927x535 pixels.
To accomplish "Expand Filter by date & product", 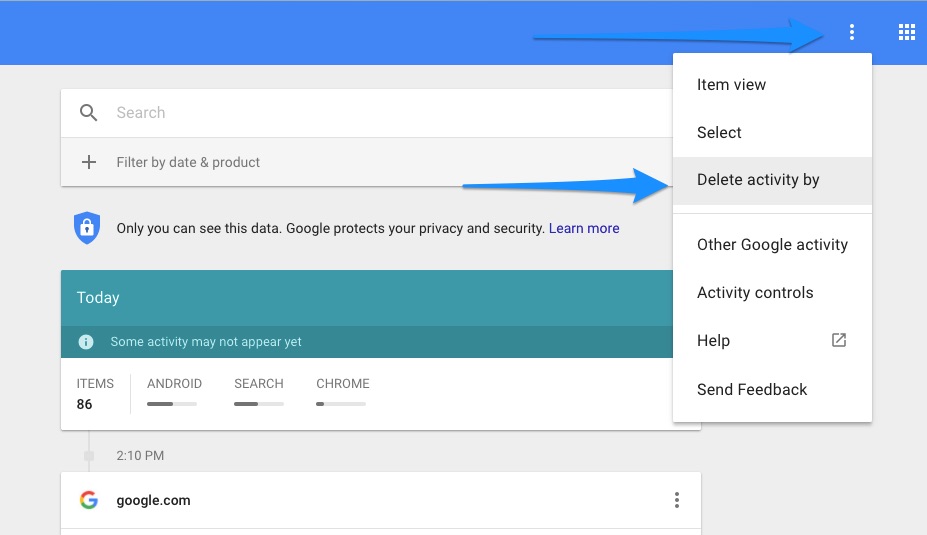I will (x=188, y=162).
